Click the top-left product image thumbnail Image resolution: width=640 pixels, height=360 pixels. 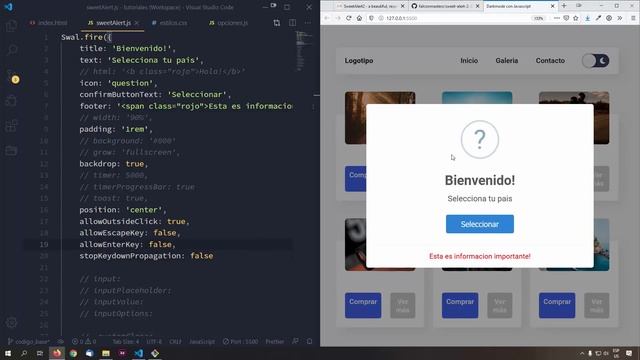pos(380,118)
